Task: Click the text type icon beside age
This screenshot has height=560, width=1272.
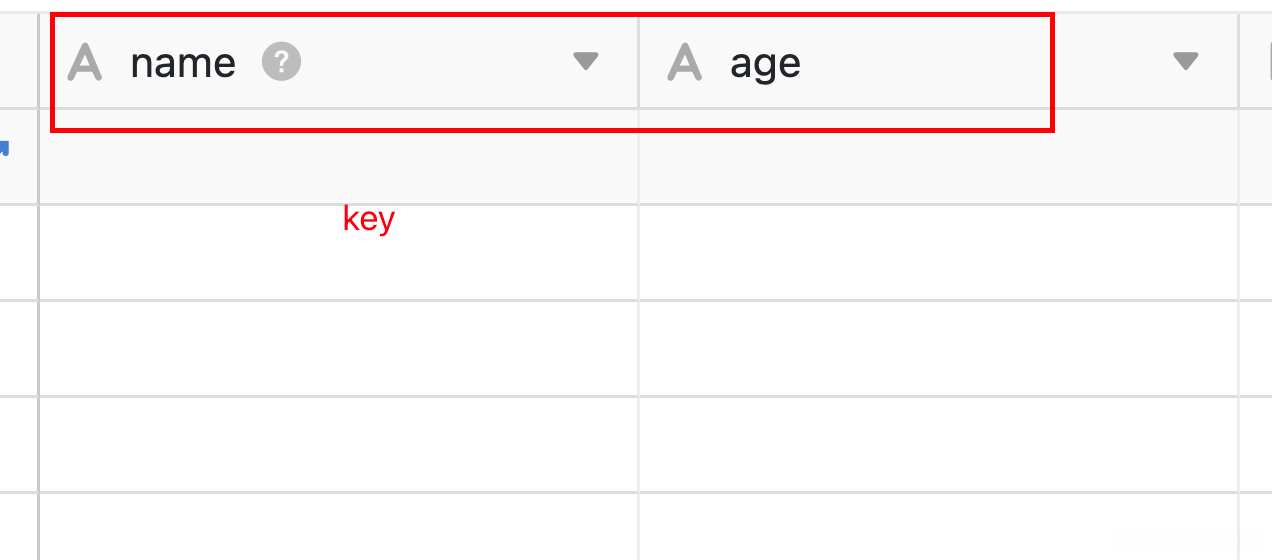Action: click(x=685, y=63)
